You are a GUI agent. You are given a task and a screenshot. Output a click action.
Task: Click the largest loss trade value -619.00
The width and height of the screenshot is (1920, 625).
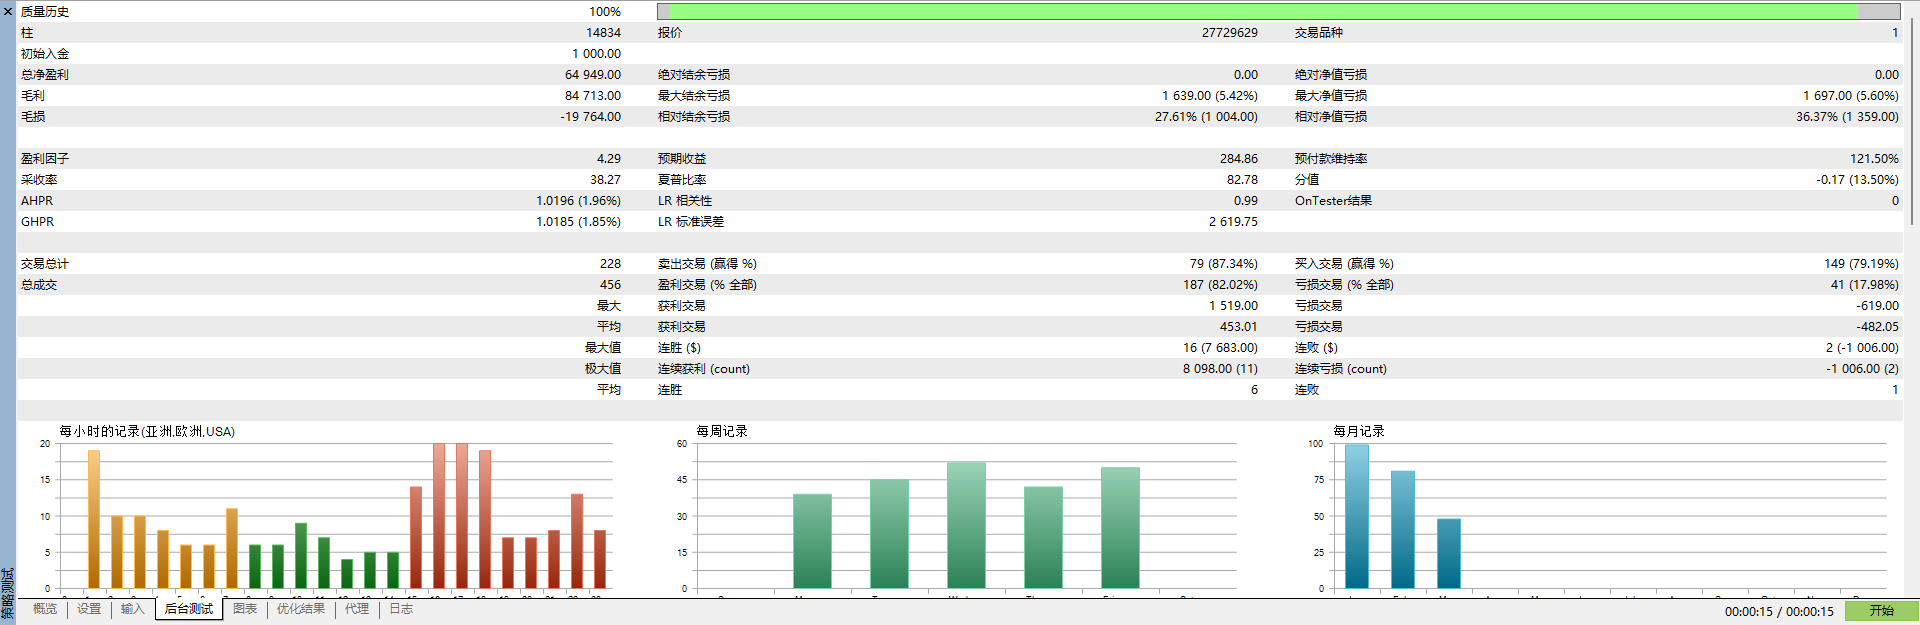pos(1878,306)
